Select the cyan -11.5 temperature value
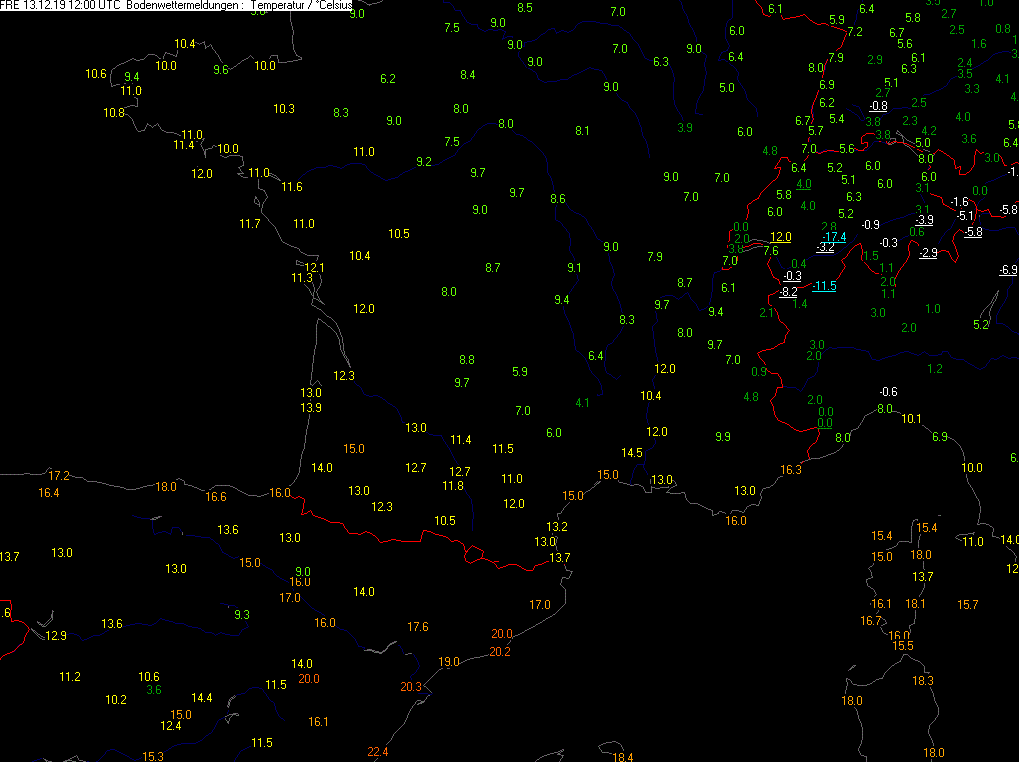This screenshot has width=1019, height=762. pyautogui.click(x=824, y=286)
